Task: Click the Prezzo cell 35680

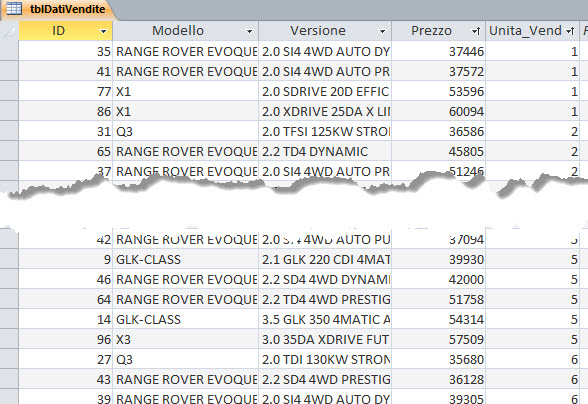Action: (439, 359)
